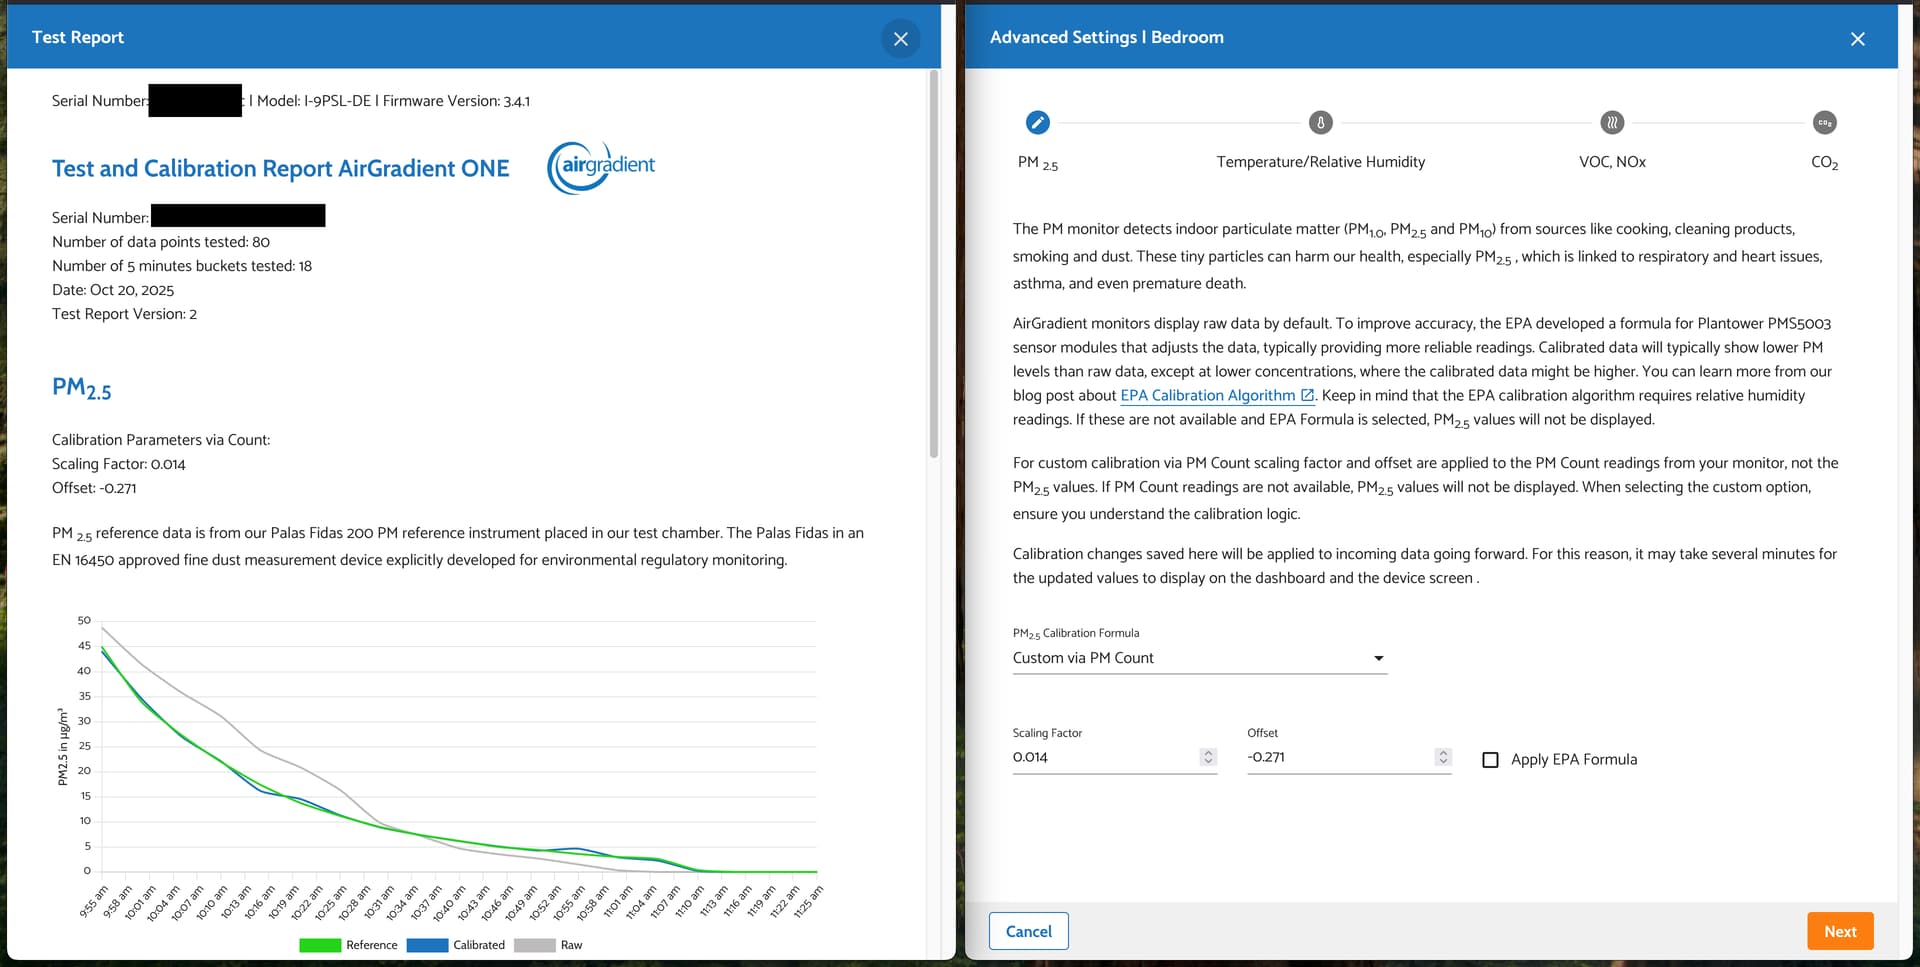Screen dimensions: 1920x967
Task: Switch to the VOC, NOx step label
Action: [x=1611, y=162]
